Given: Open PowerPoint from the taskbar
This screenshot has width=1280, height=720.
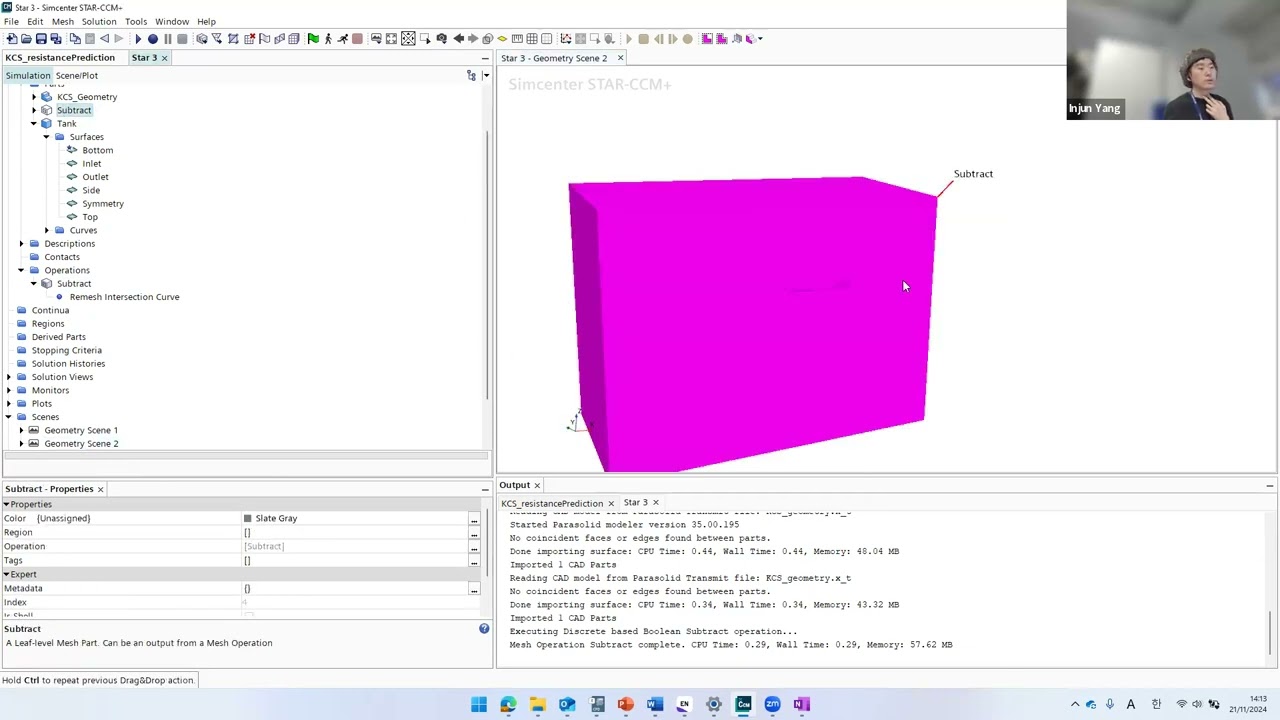Looking at the screenshot, I should pyautogui.click(x=625, y=704).
